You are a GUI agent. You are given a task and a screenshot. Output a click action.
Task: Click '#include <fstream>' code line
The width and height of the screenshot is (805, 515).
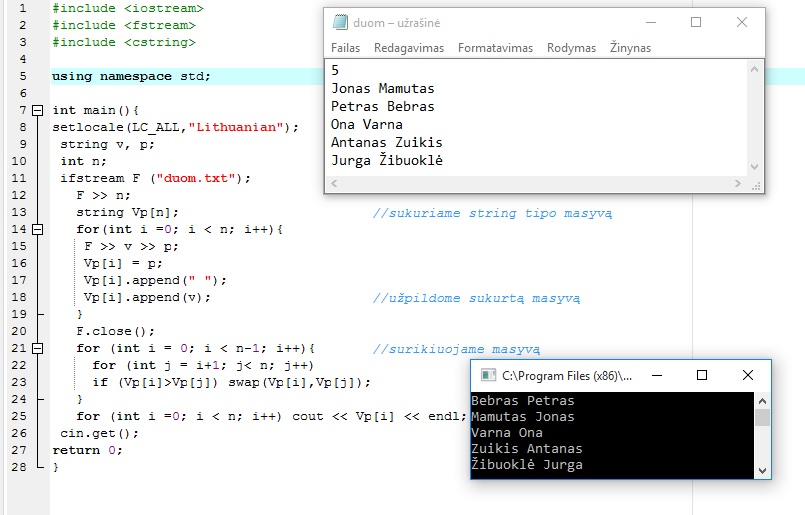click(124, 25)
